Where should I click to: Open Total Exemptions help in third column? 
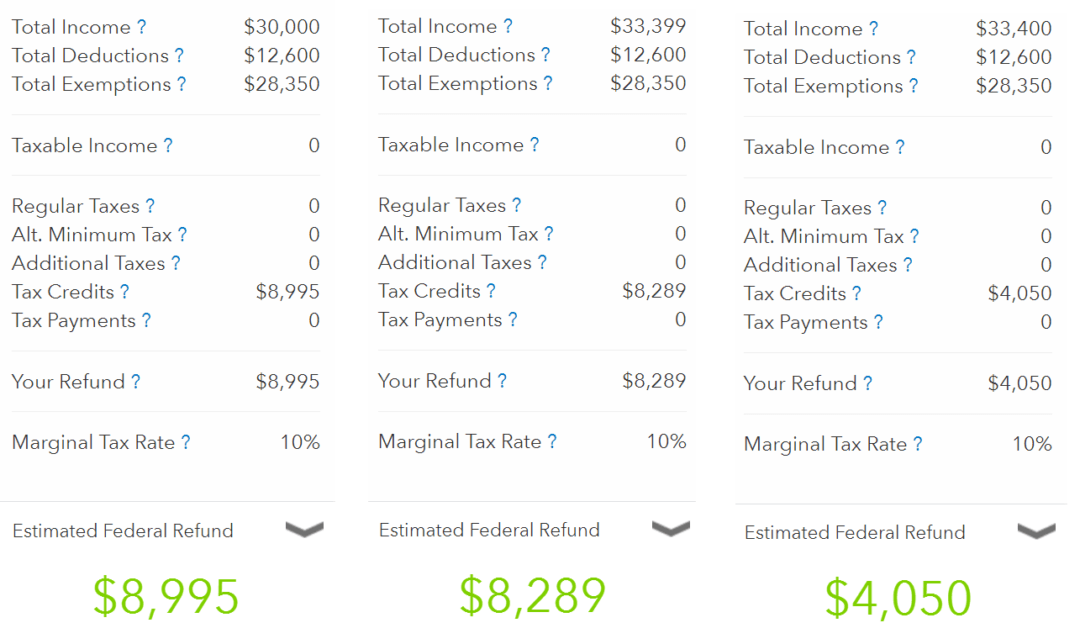tap(915, 86)
